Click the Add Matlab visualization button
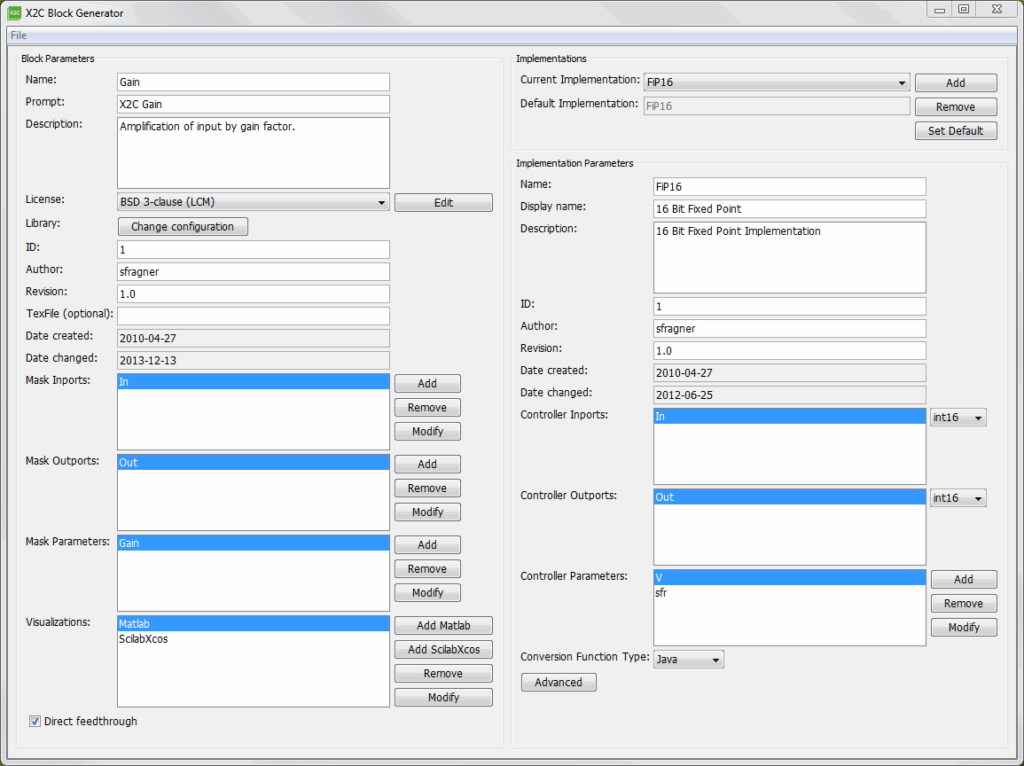Image resolution: width=1024 pixels, height=766 pixels. tap(443, 626)
